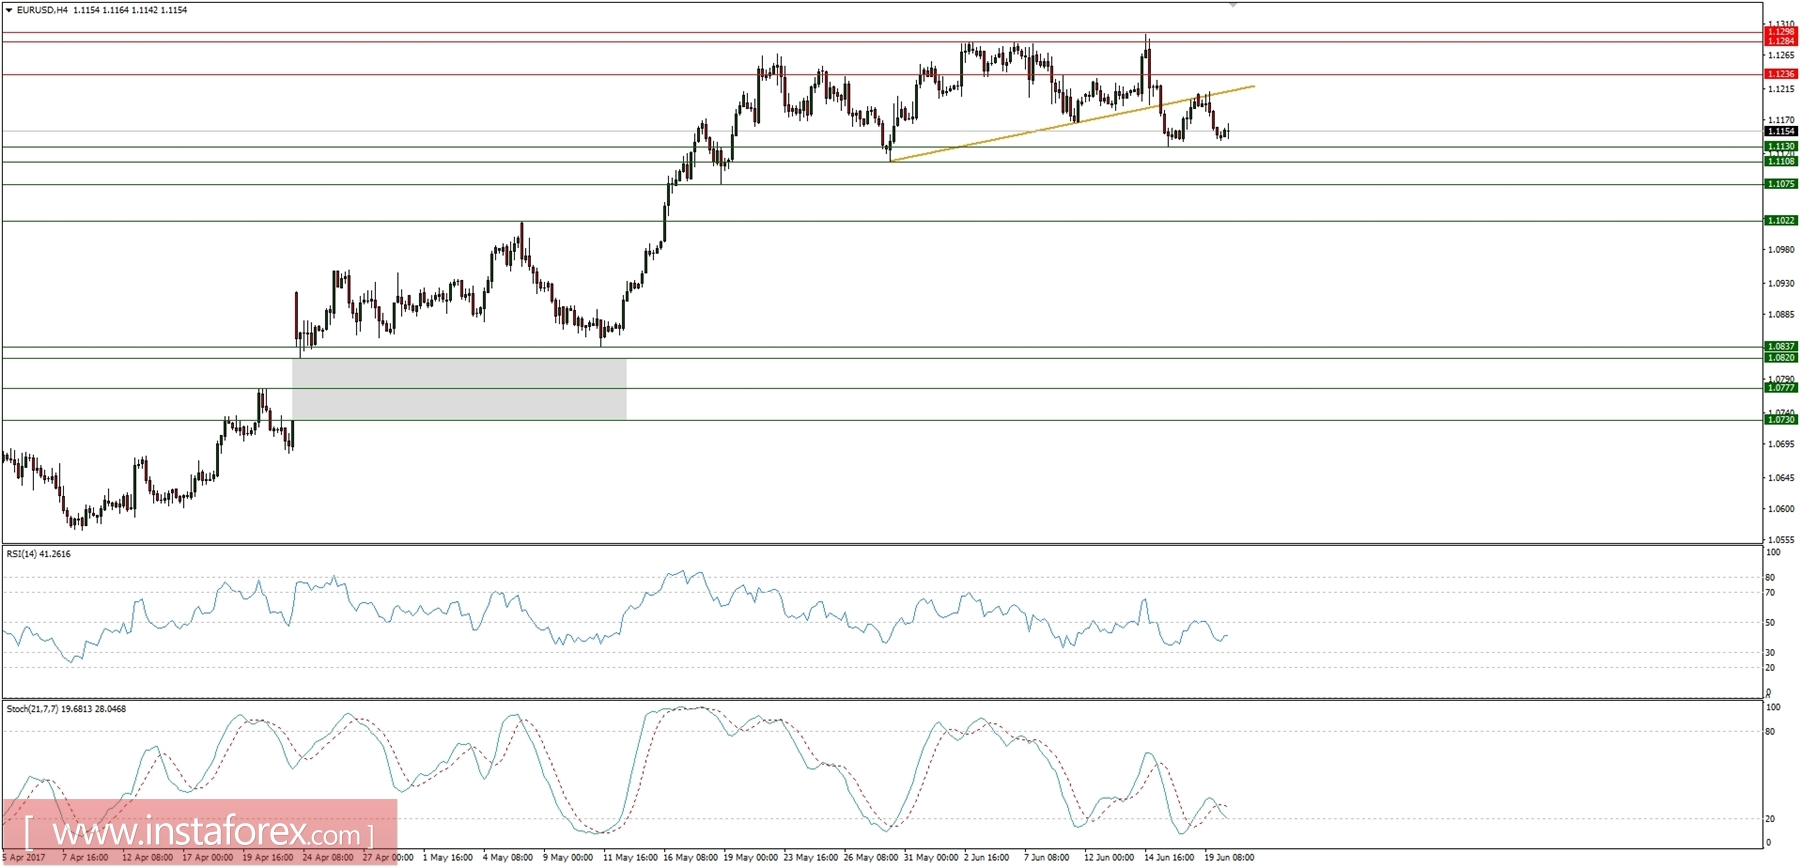The width and height of the screenshot is (1800, 868).
Task: Click the 7 Jun 08:00 time label
Action: coord(1046,858)
